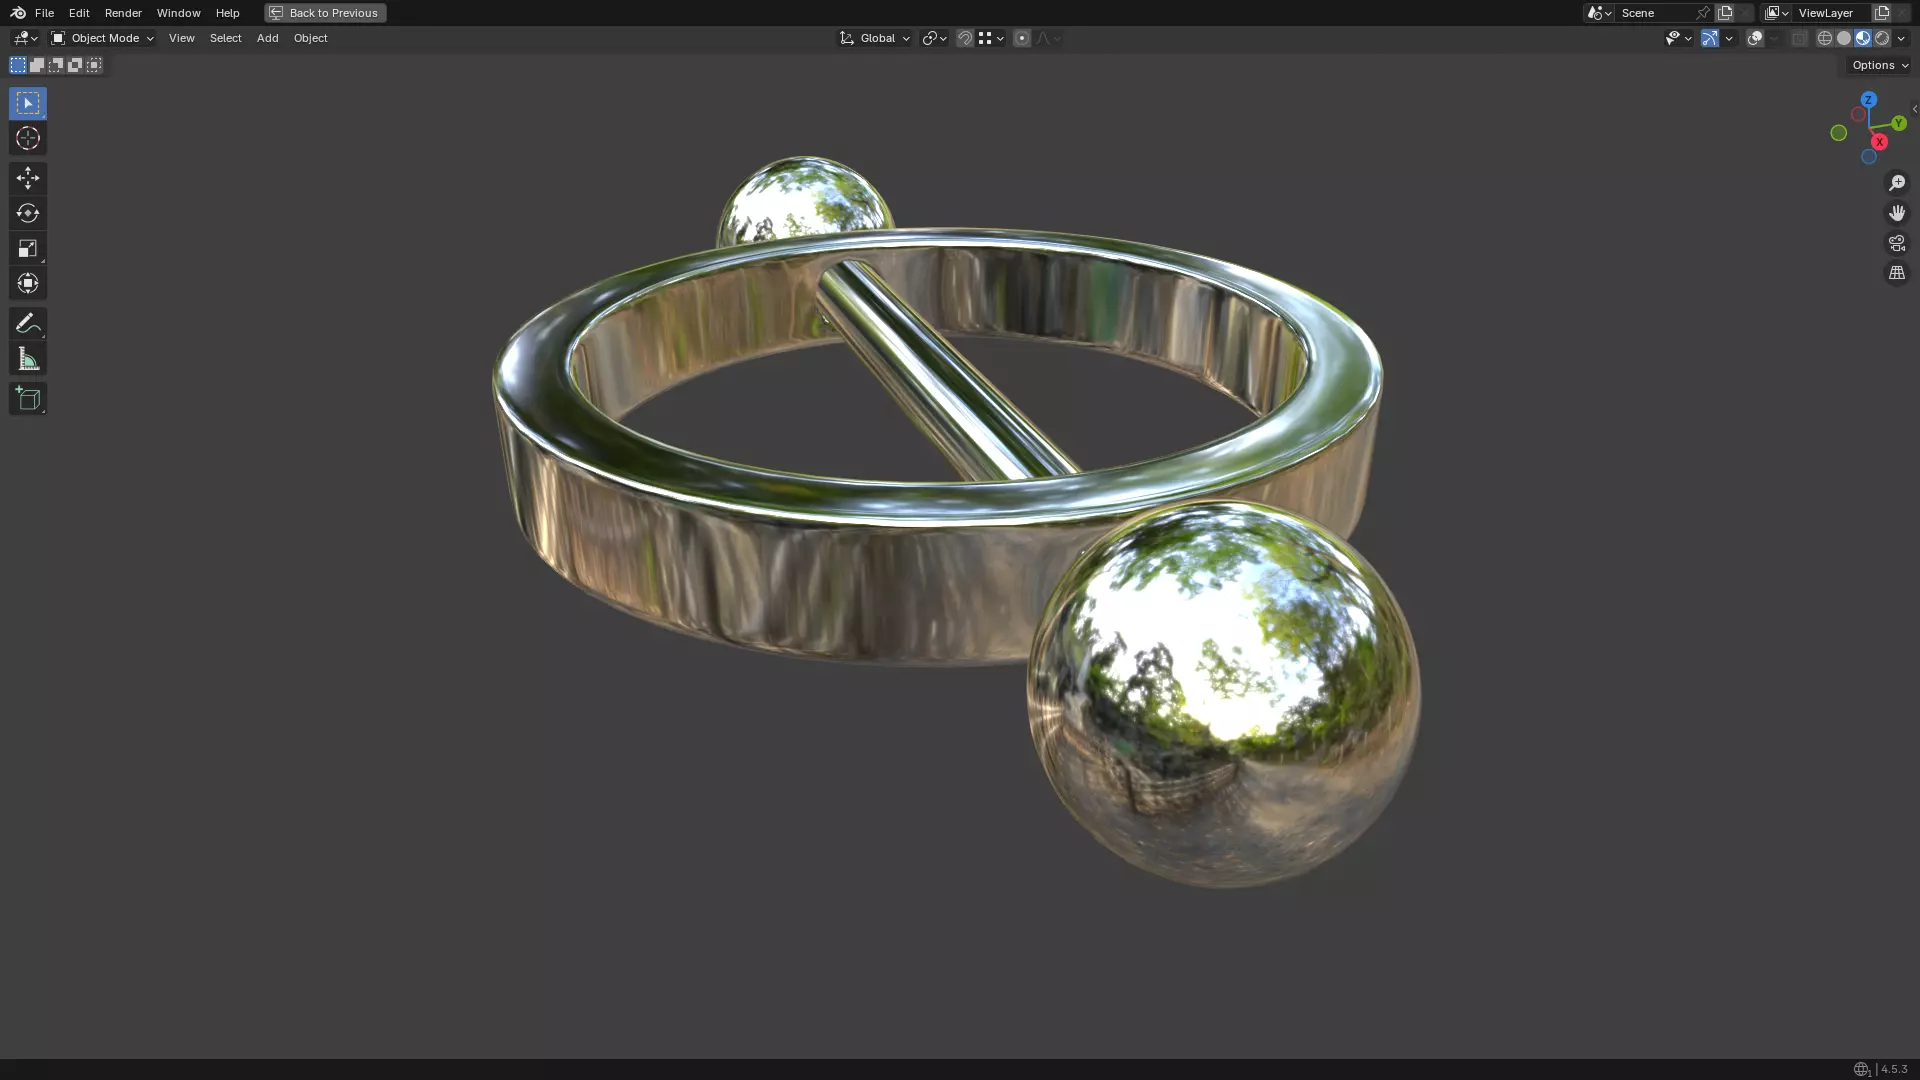
Task: Switch to material preview shading
Action: tap(1863, 38)
